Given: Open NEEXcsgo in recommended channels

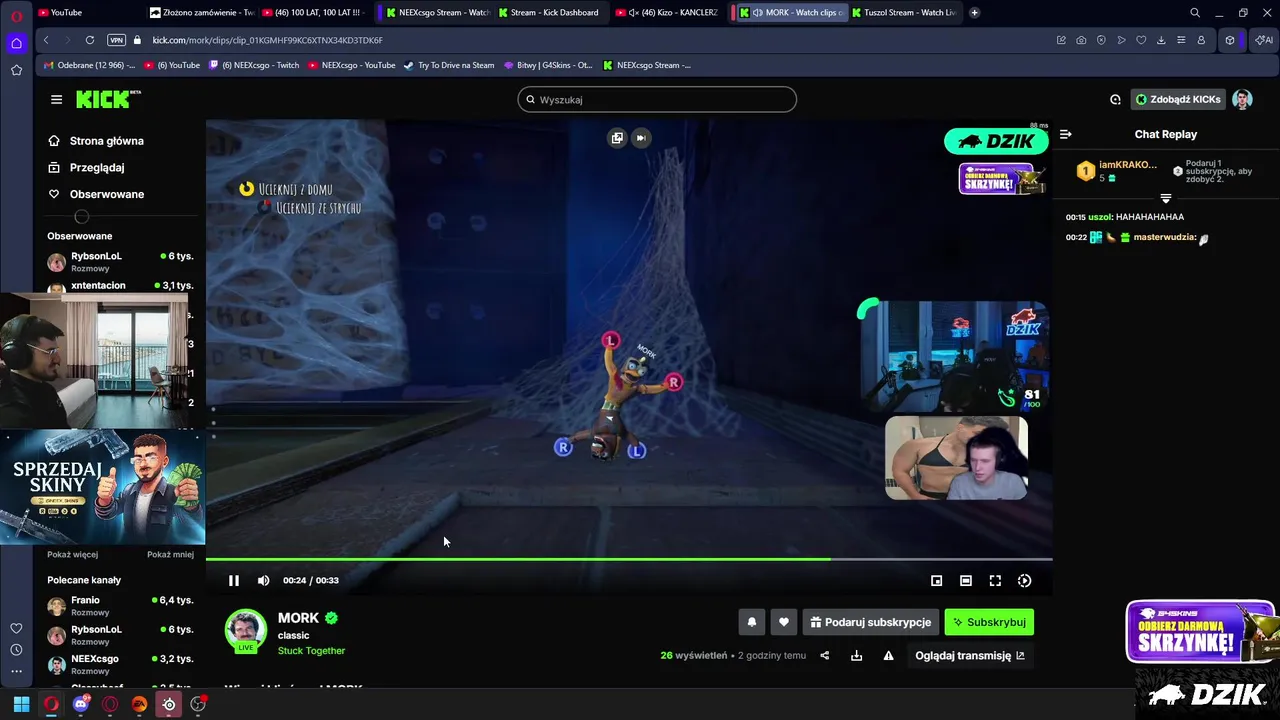Looking at the screenshot, I should (x=120, y=665).
